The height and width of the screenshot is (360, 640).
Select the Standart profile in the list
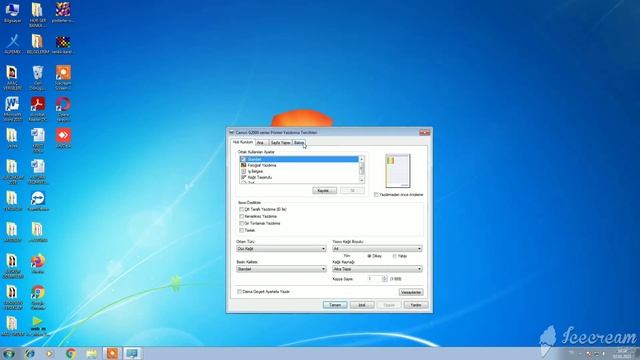tap(299, 159)
